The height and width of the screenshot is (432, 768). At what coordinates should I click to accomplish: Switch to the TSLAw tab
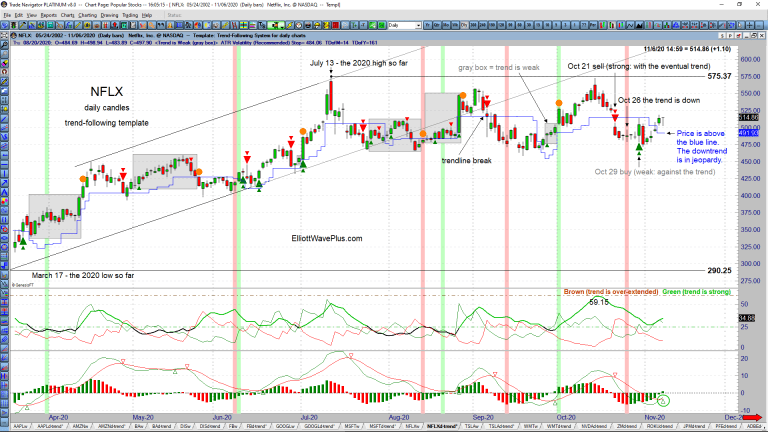pyautogui.click(x=472, y=427)
